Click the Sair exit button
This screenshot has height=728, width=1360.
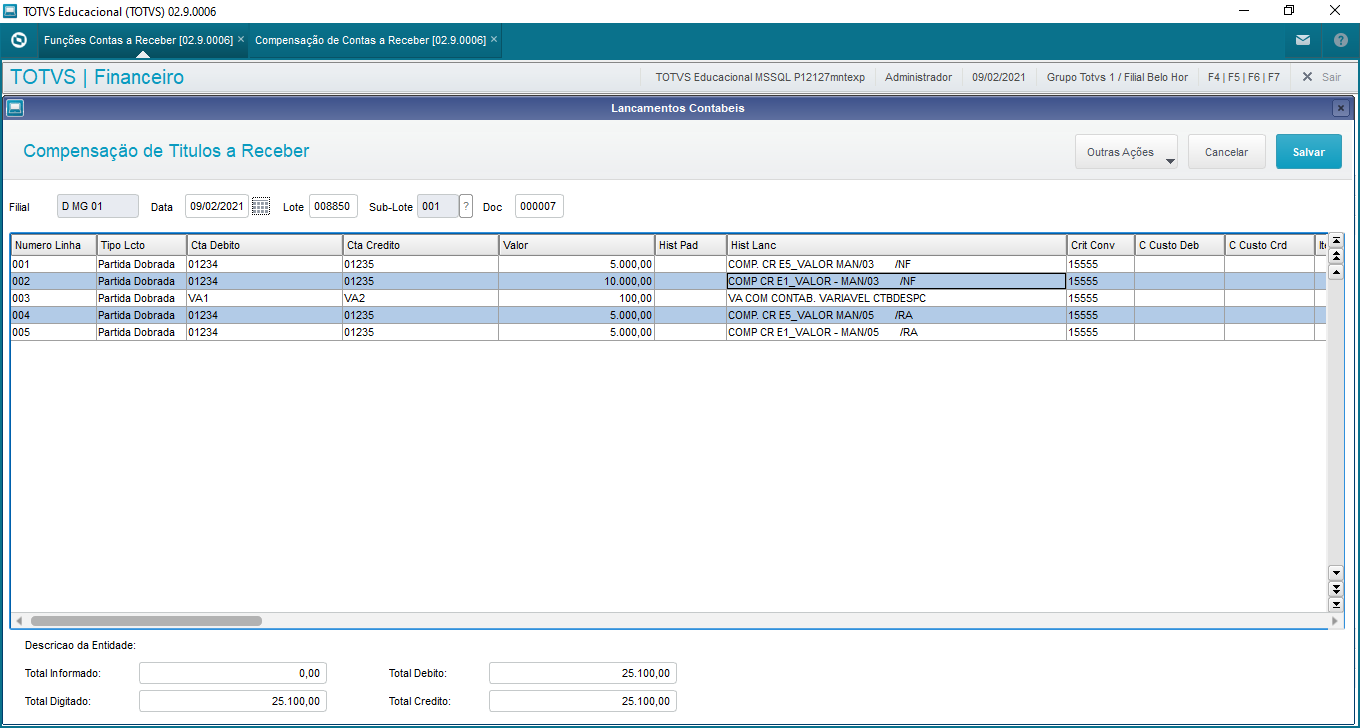pos(1321,77)
